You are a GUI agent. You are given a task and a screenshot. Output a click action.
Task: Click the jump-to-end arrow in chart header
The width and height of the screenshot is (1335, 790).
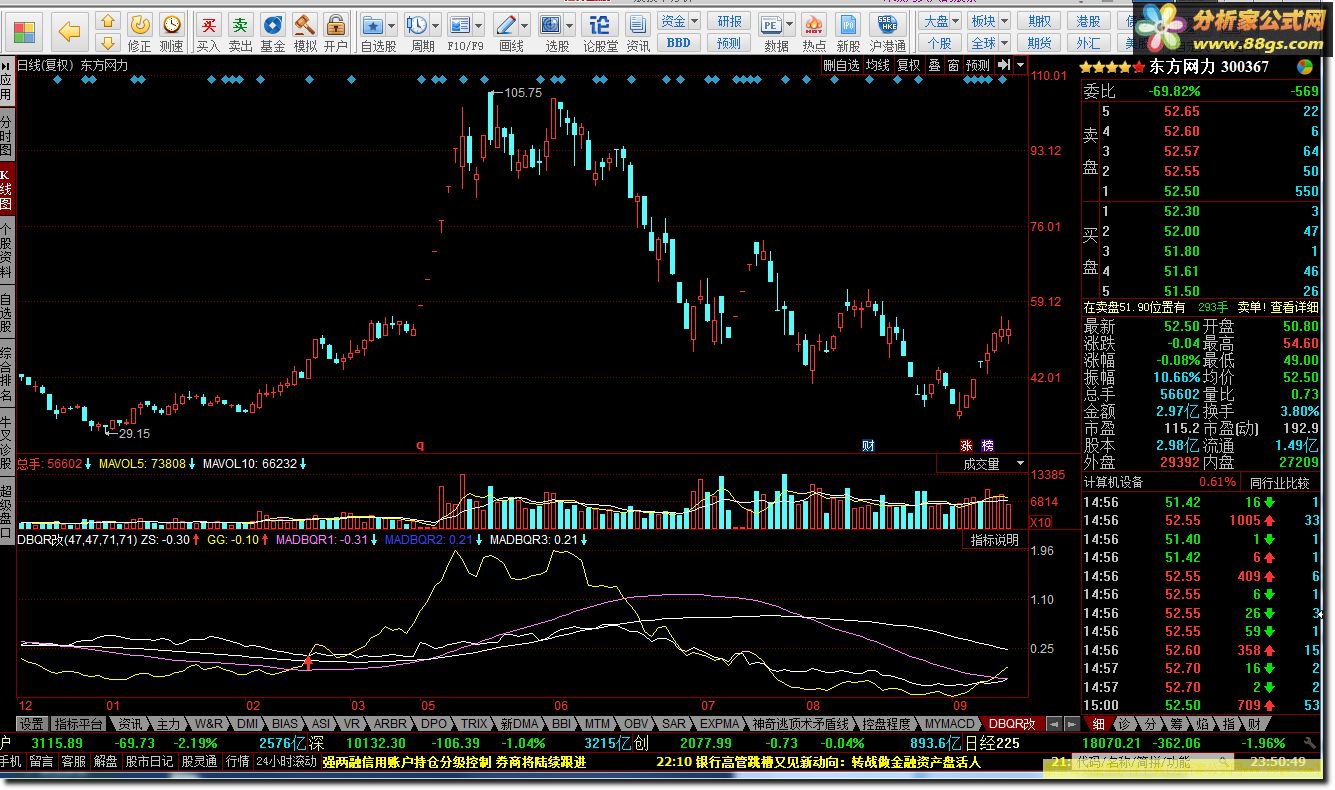[x=1003, y=65]
